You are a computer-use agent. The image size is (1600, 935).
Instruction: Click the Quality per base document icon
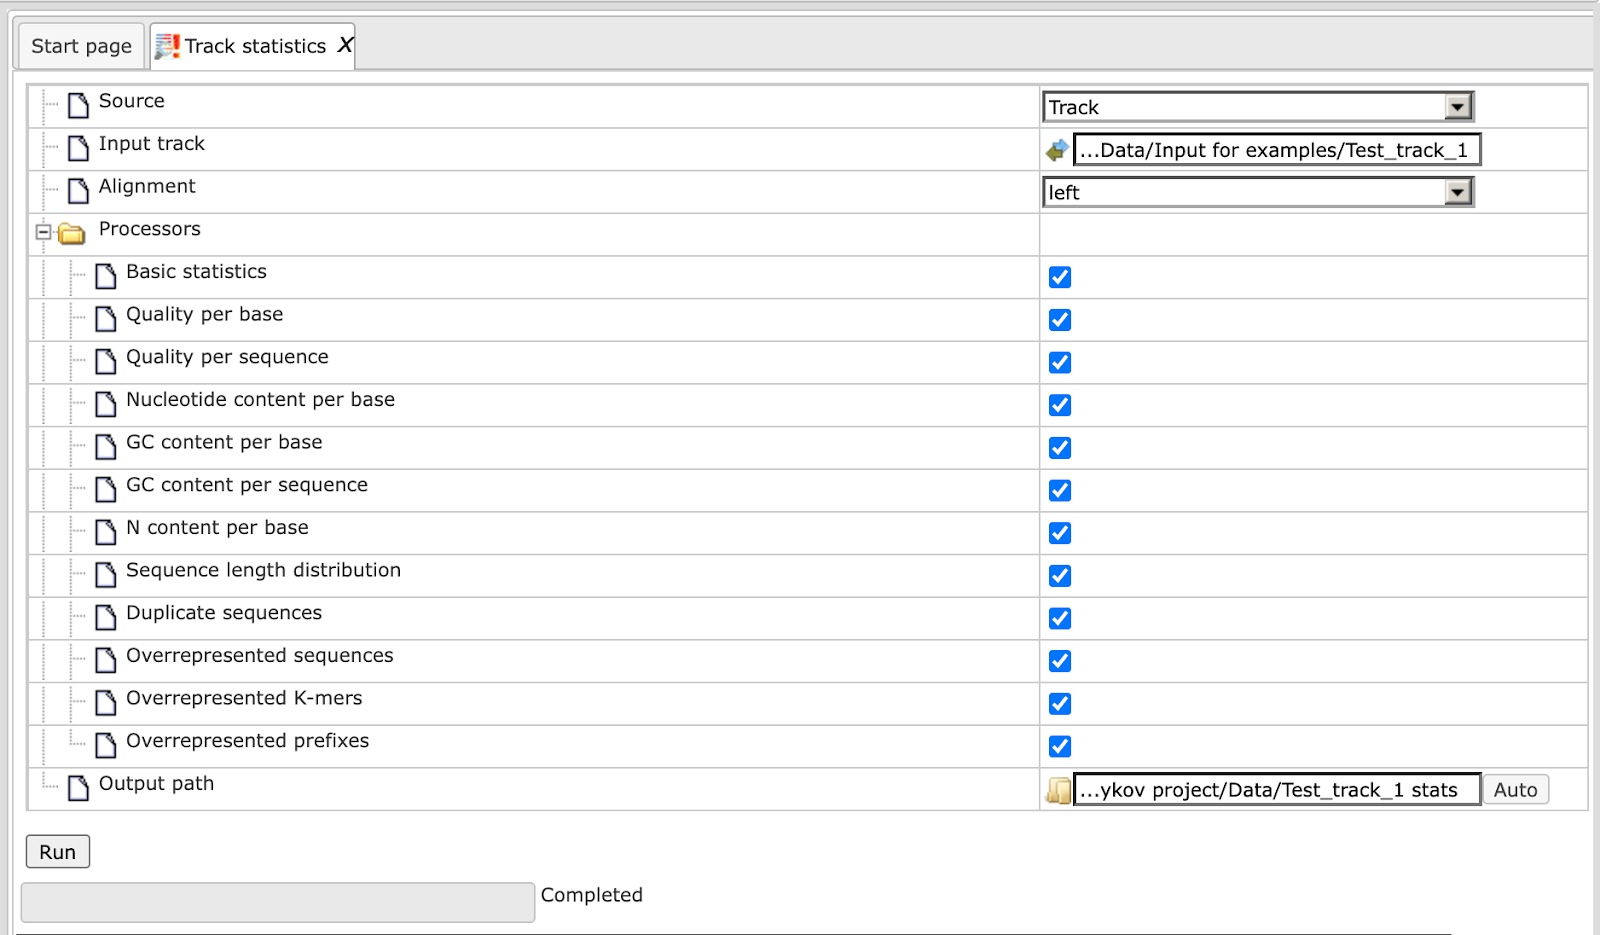(x=105, y=319)
